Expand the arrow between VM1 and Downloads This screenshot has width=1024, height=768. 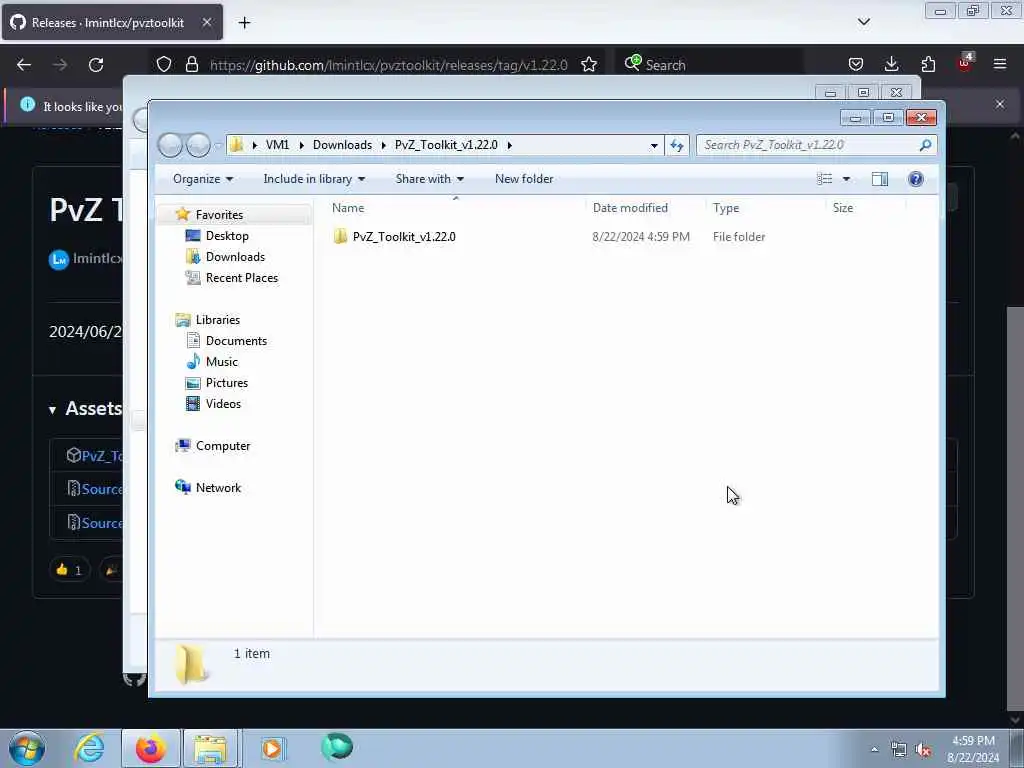302,145
